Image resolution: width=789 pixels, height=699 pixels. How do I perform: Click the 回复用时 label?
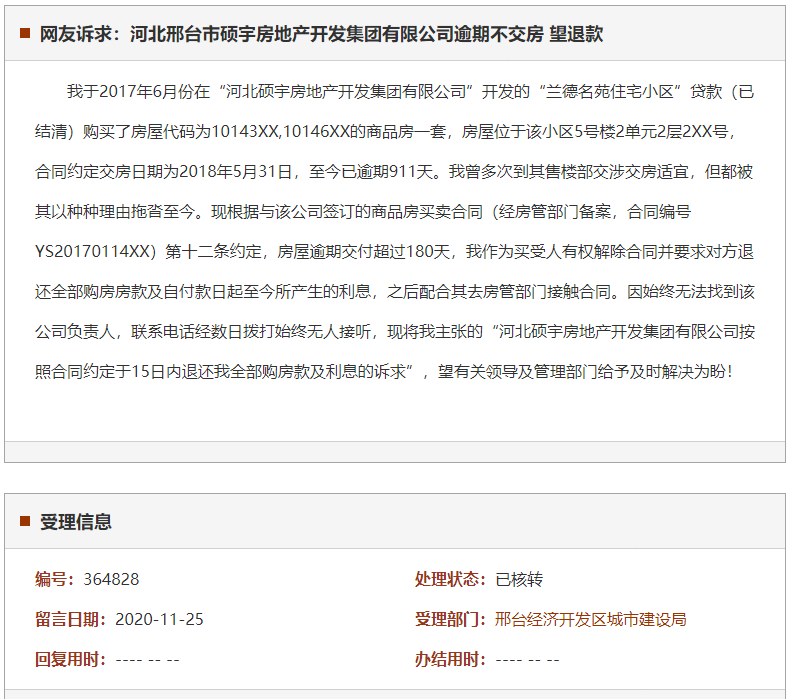70,659
